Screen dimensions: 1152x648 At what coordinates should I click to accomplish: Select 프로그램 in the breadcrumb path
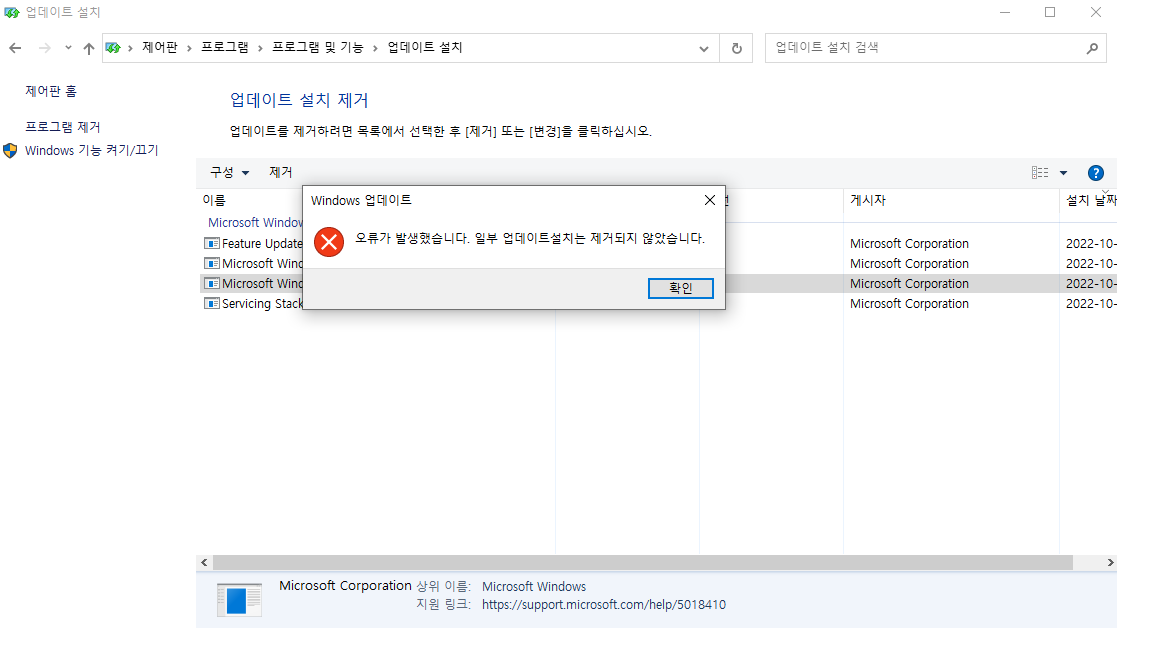click(225, 47)
